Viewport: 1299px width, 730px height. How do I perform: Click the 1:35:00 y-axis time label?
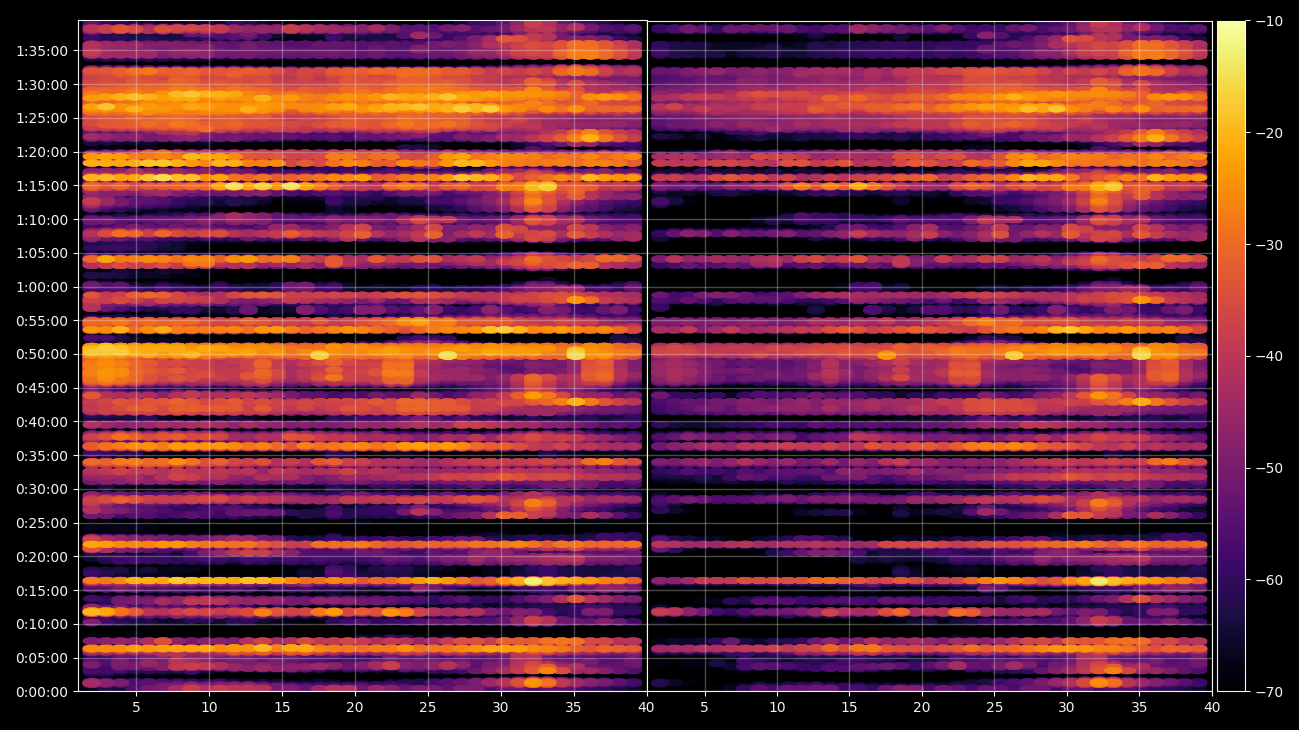[x=42, y=51]
